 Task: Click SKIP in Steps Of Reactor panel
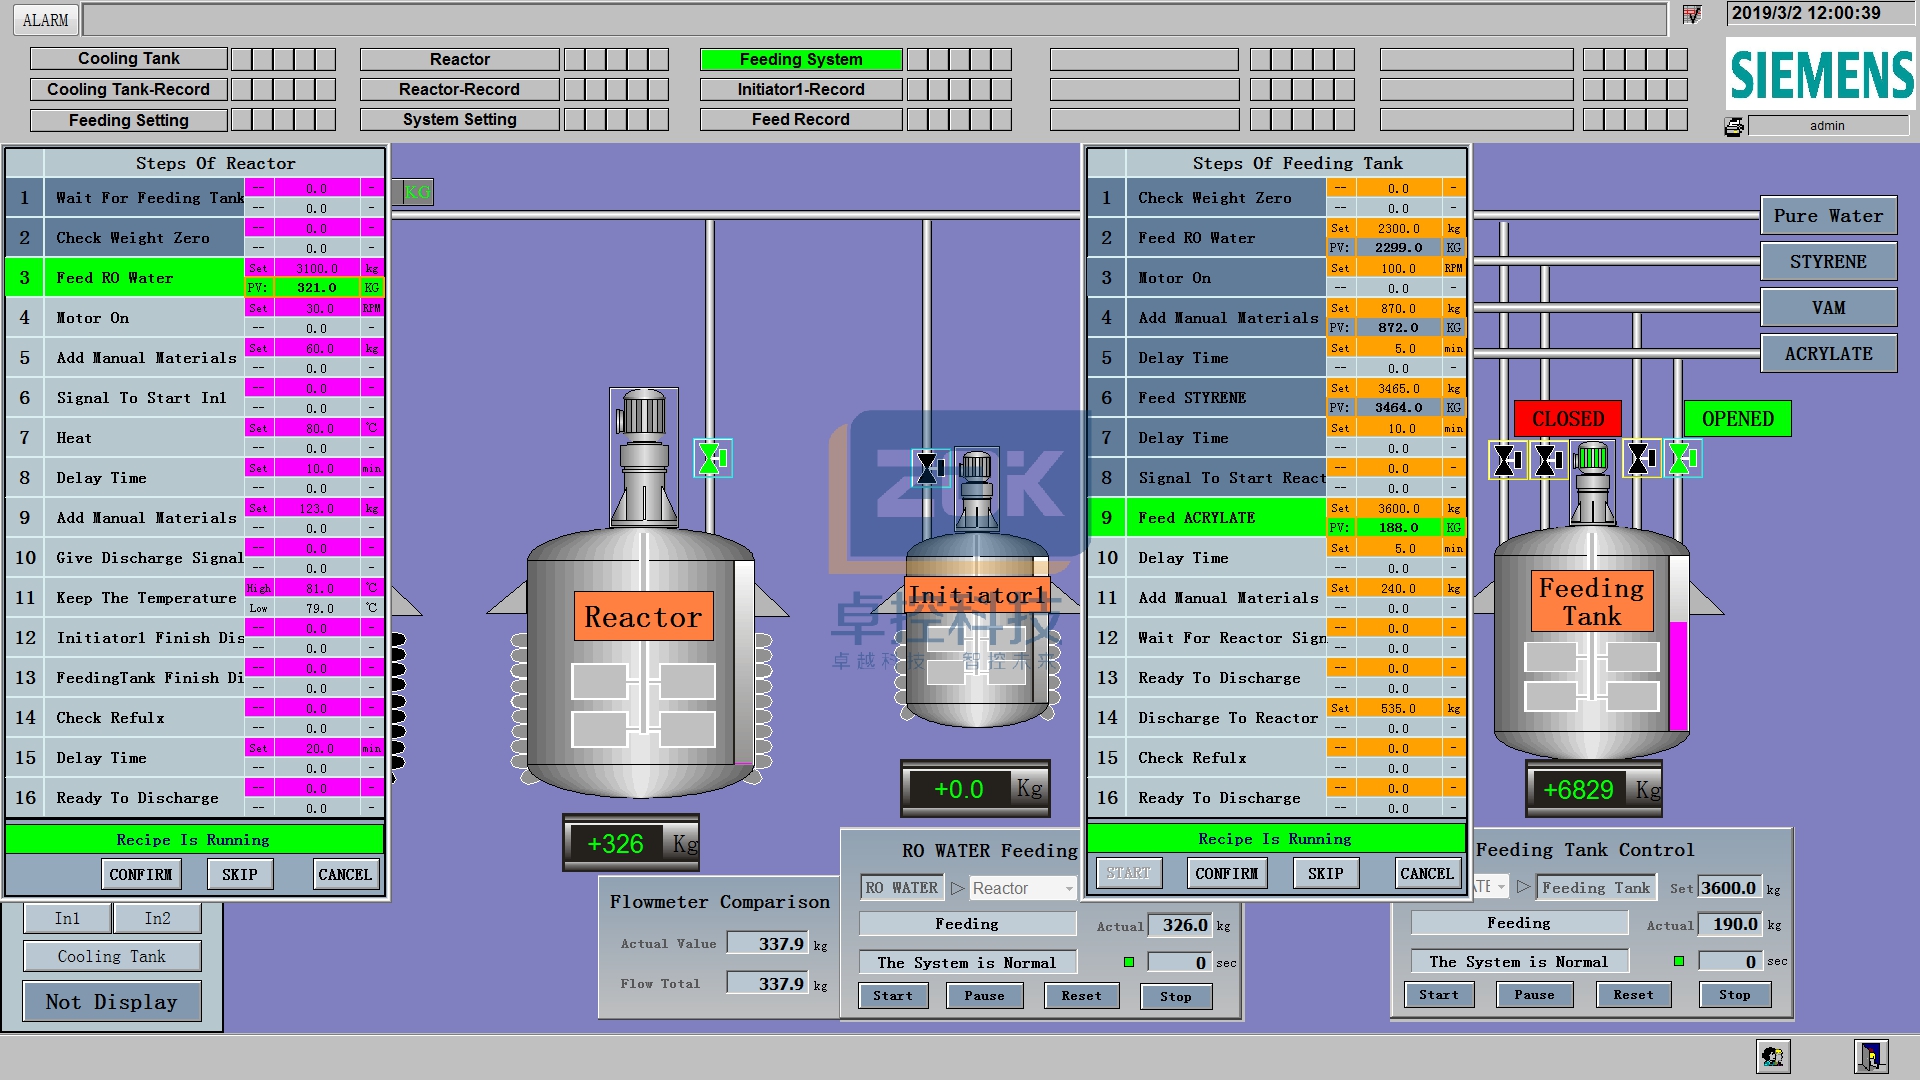coord(240,874)
